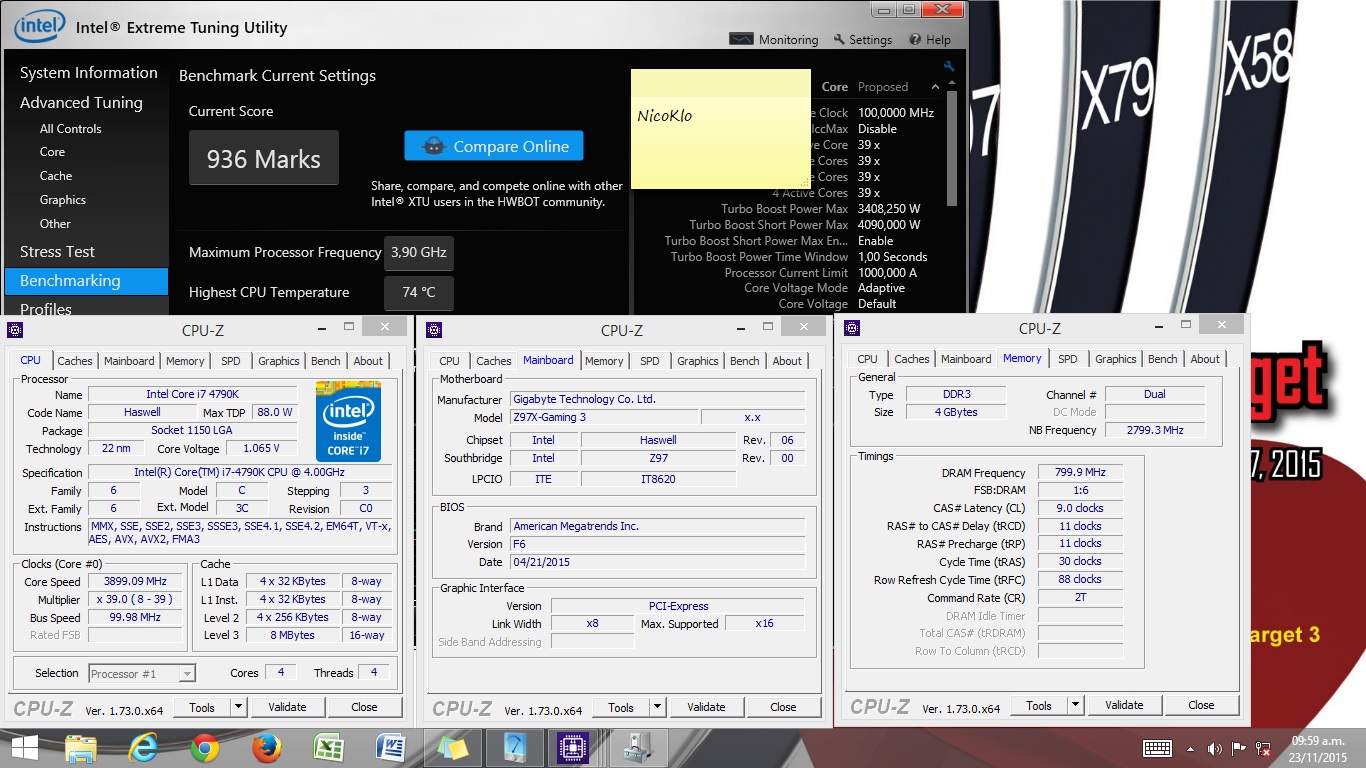The image size is (1366, 768).
Task: Open Tools dropdown arrow in Memory window
Action: click(x=1075, y=705)
